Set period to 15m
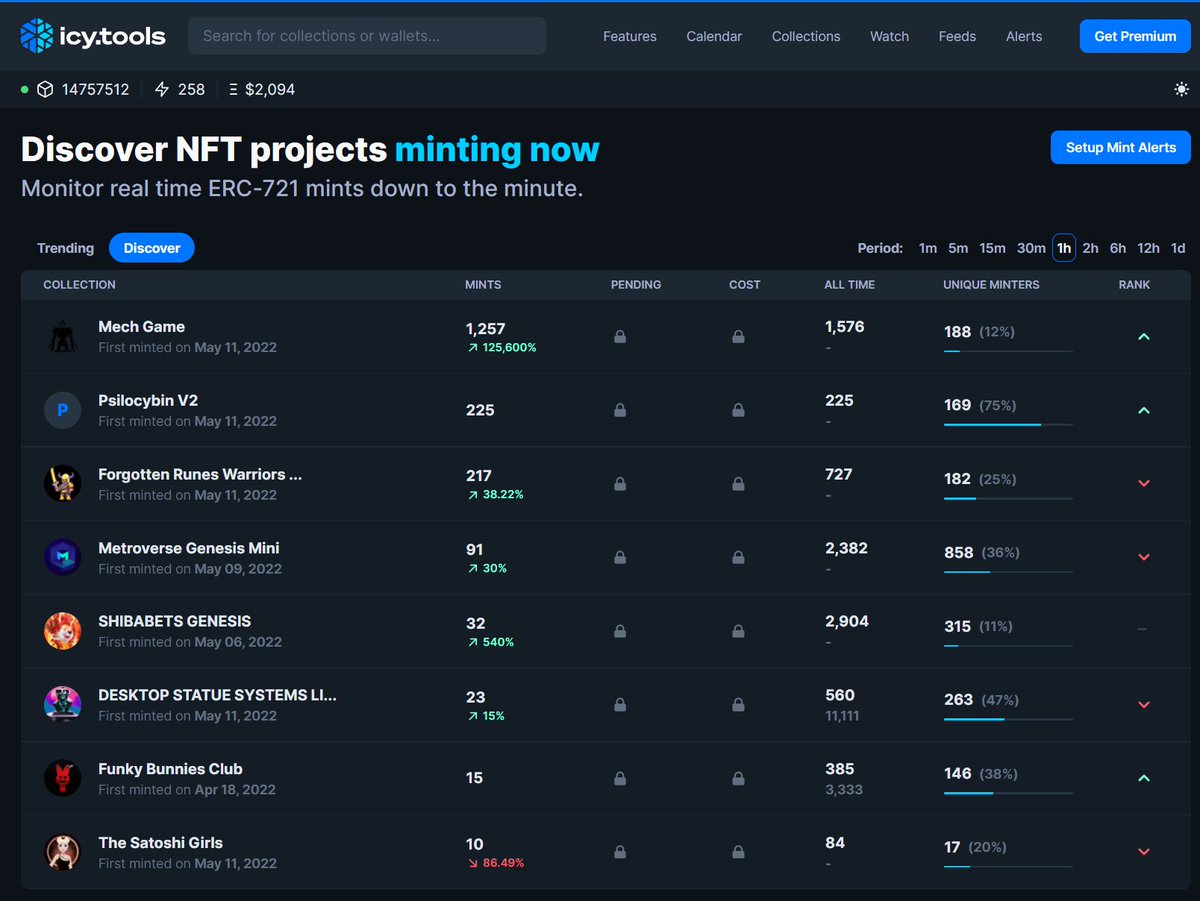This screenshot has width=1200, height=901. [x=993, y=248]
